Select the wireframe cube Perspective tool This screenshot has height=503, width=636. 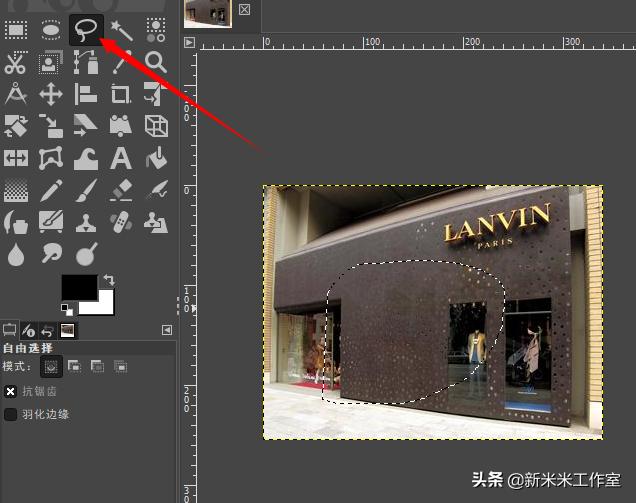(156, 126)
